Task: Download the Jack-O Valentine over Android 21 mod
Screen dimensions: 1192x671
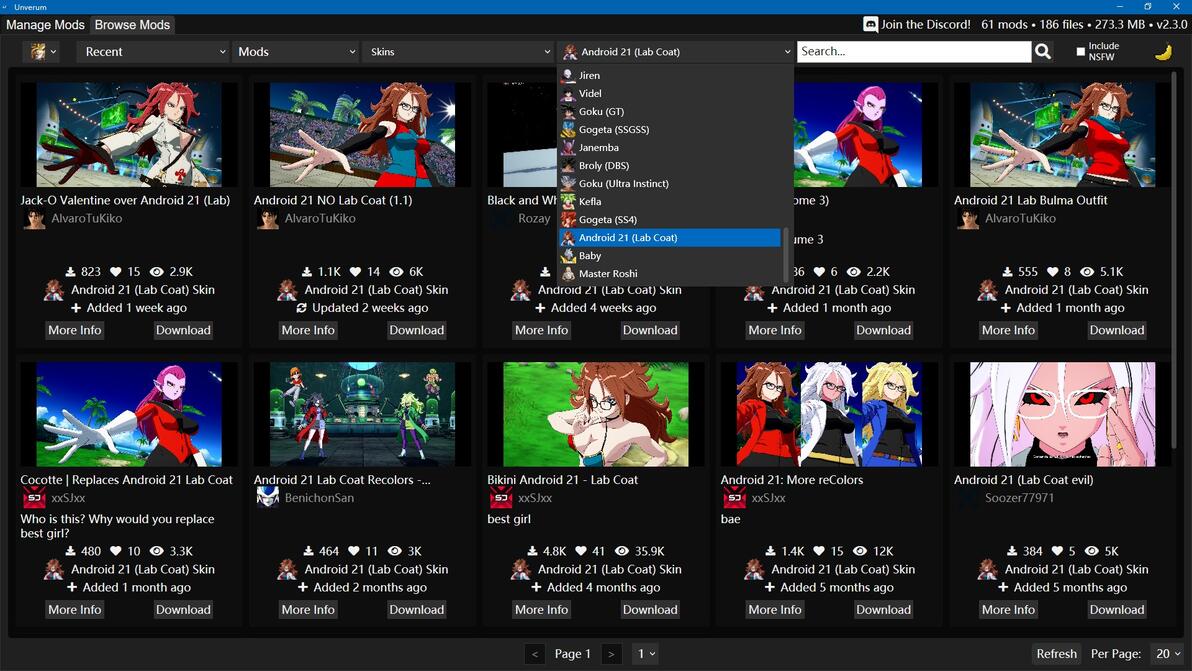Action: click(x=183, y=330)
